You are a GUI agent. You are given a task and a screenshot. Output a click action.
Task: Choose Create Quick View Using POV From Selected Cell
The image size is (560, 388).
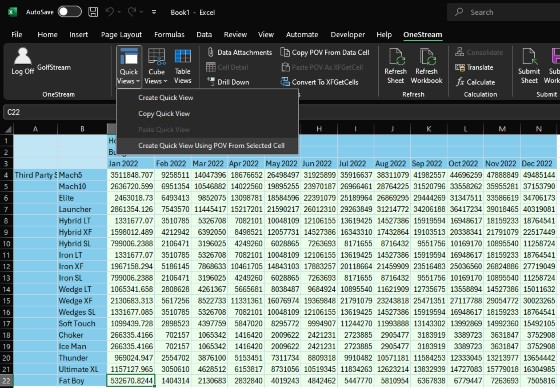(x=208, y=145)
